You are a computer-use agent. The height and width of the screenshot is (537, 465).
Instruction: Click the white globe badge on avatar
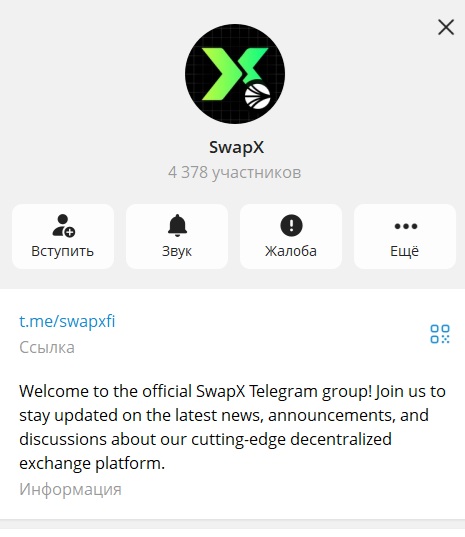pos(258,96)
